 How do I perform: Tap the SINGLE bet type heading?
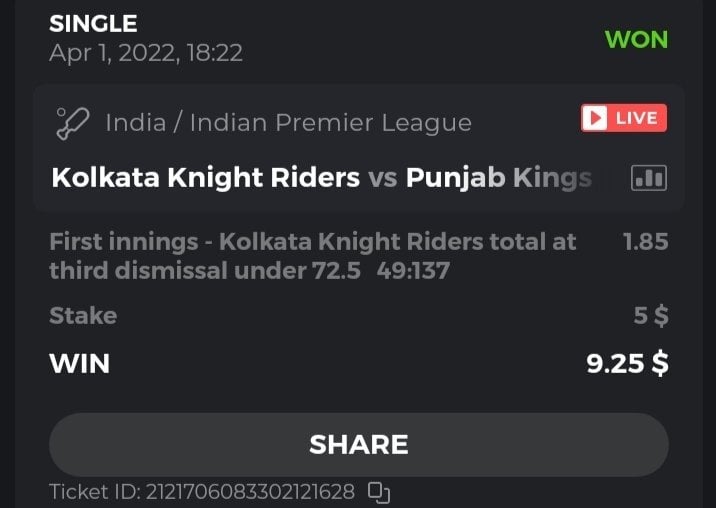click(93, 23)
